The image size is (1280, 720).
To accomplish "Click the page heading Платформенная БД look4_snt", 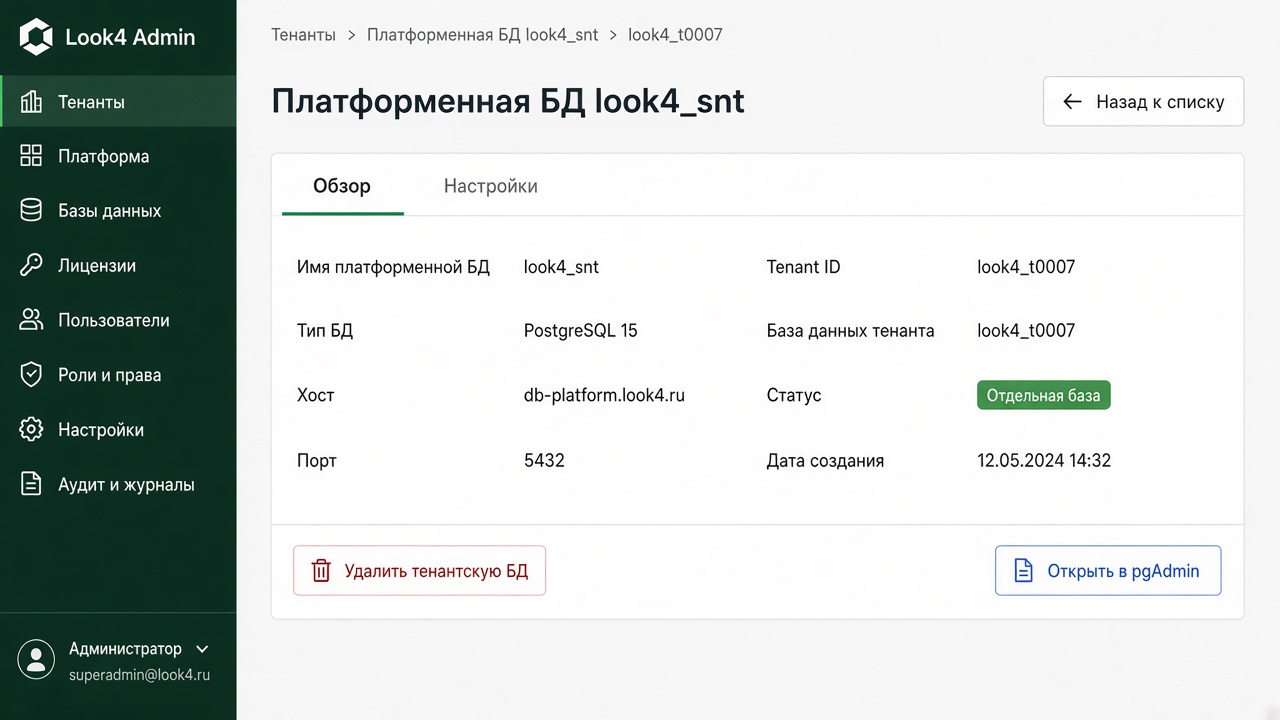I will 508,101.
